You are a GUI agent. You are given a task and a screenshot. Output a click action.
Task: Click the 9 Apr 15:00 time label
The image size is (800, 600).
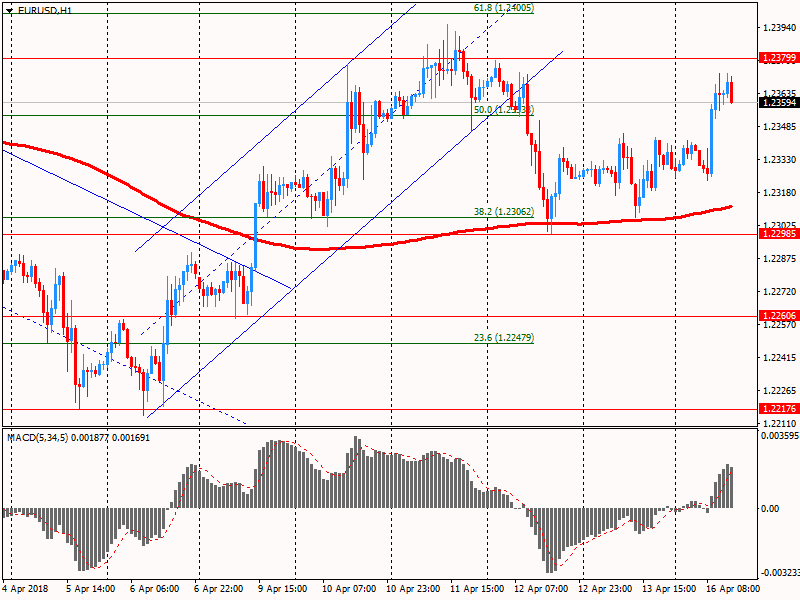pyautogui.click(x=282, y=589)
